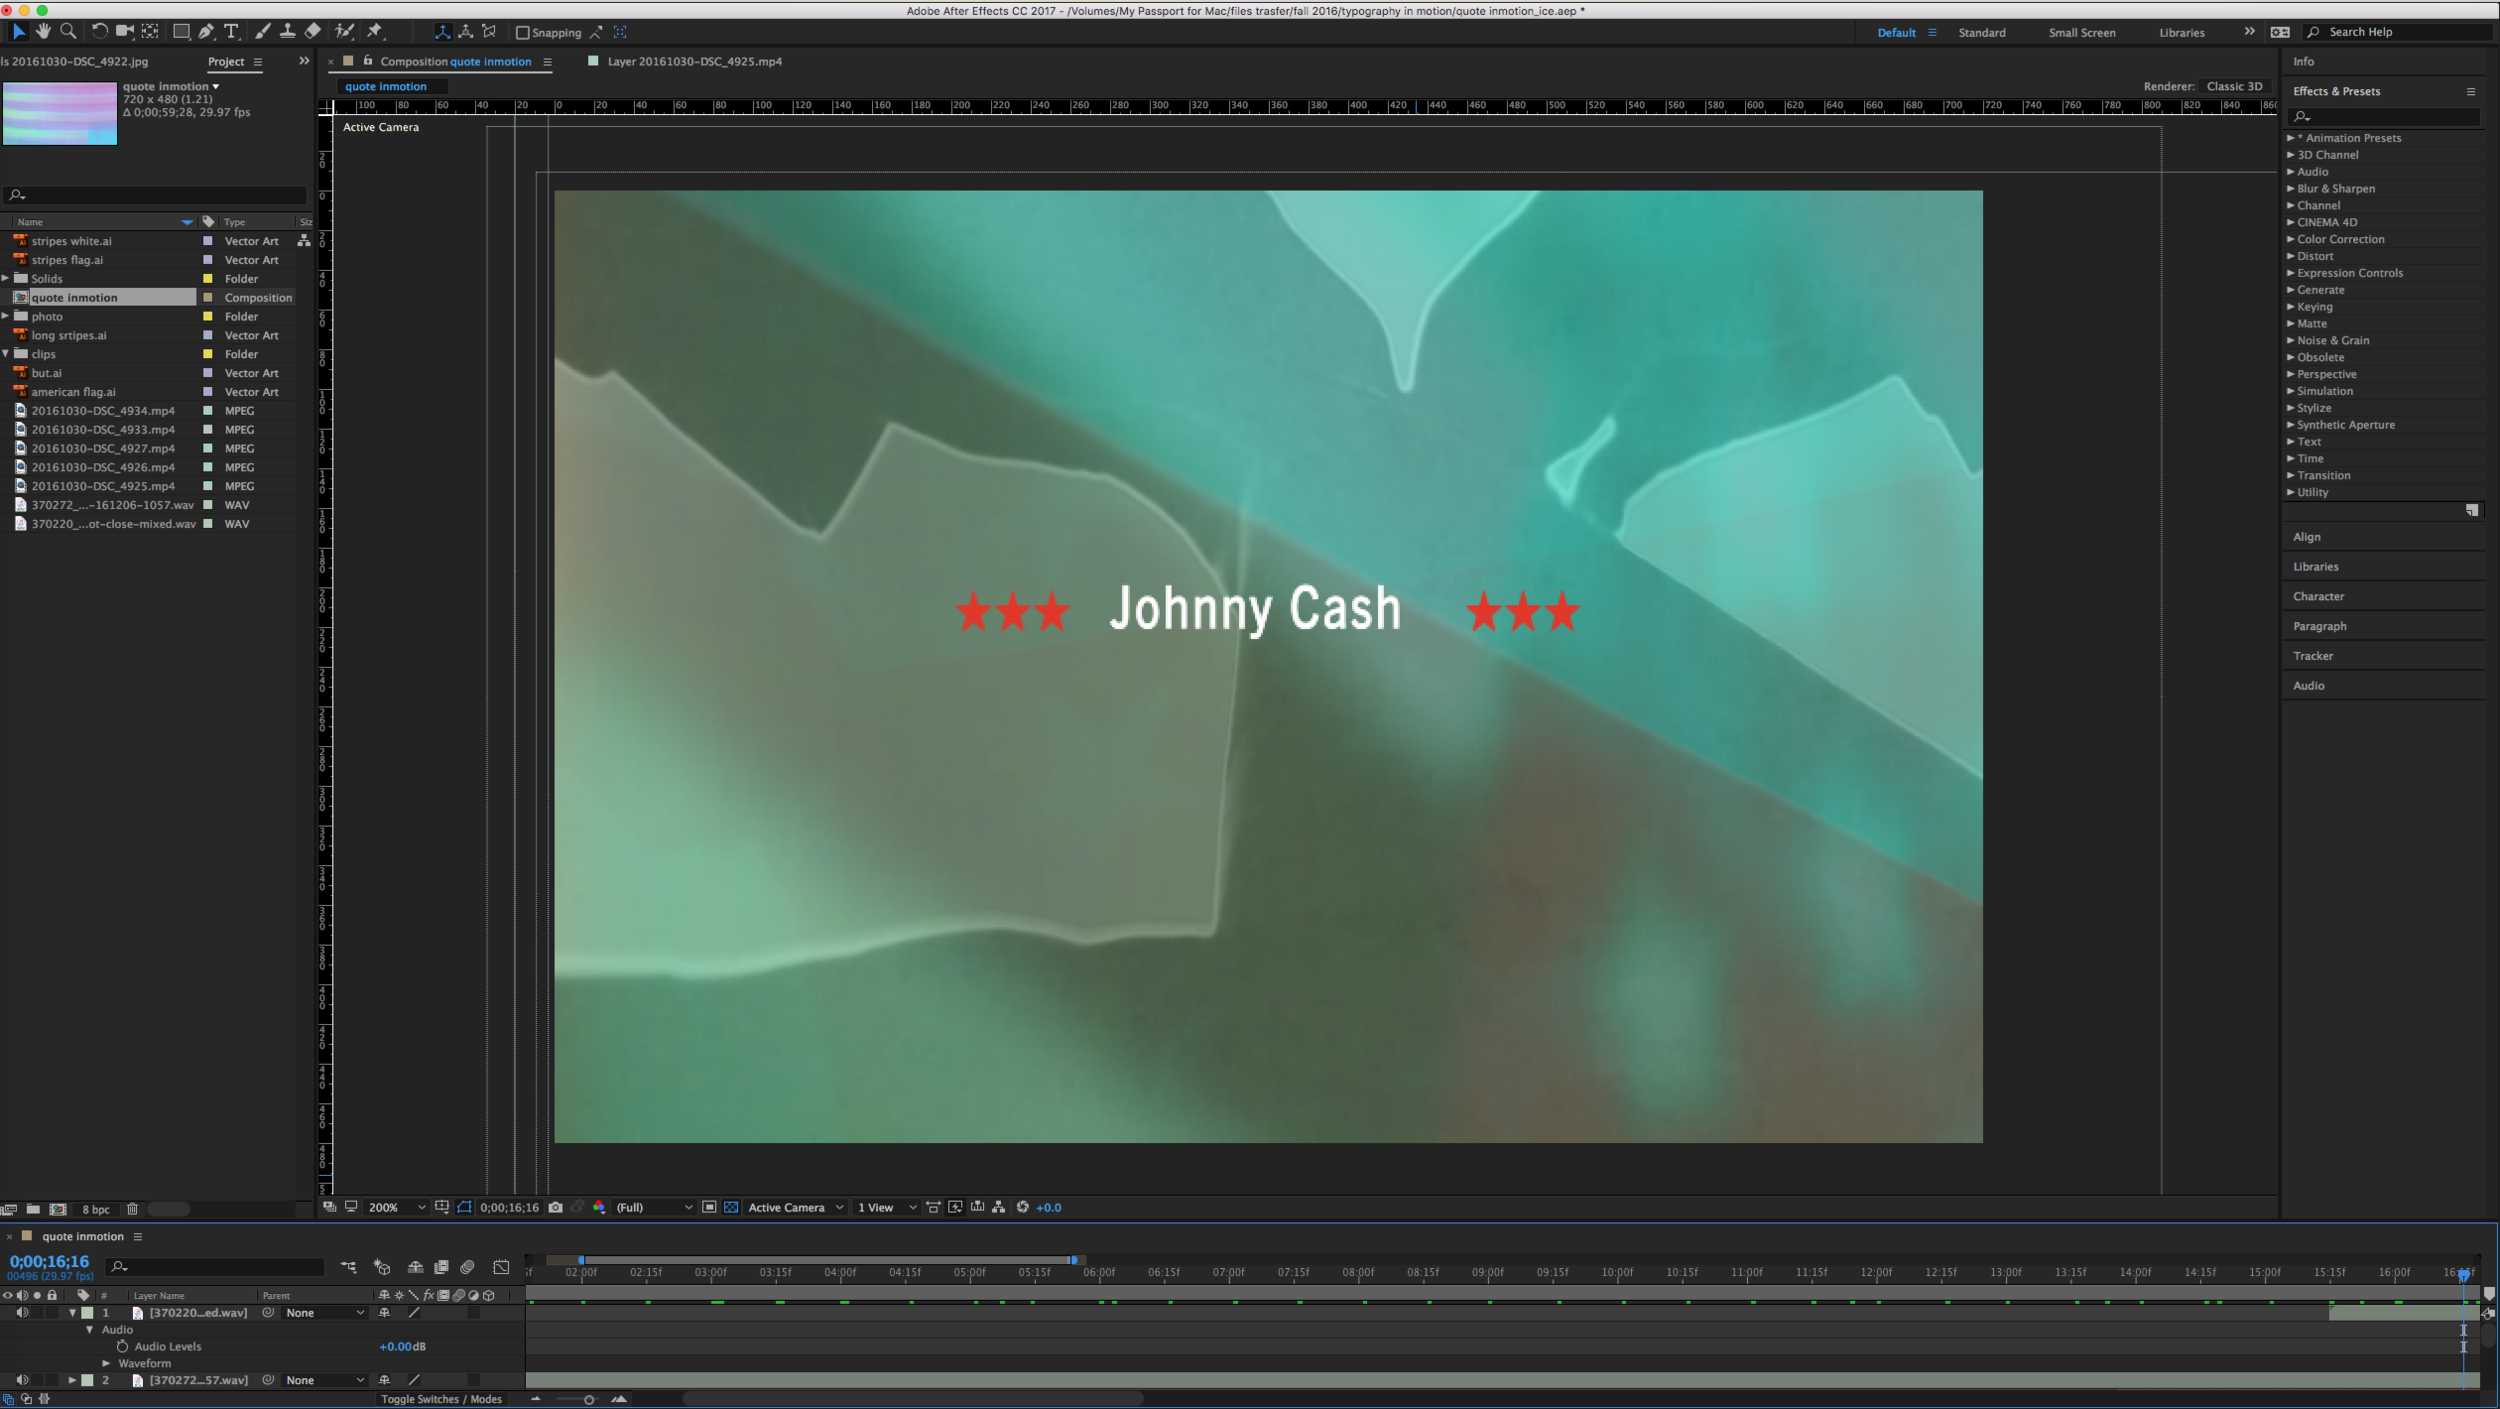Create a new folder in Project panel
Viewport: 2500px width, 1409px height.
coord(33,1209)
